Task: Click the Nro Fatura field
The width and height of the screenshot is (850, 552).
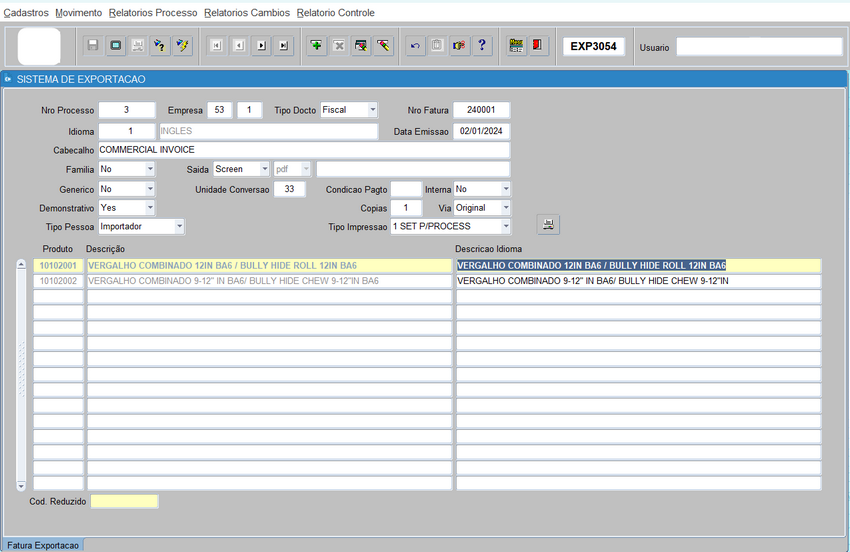Action: [481, 110]
